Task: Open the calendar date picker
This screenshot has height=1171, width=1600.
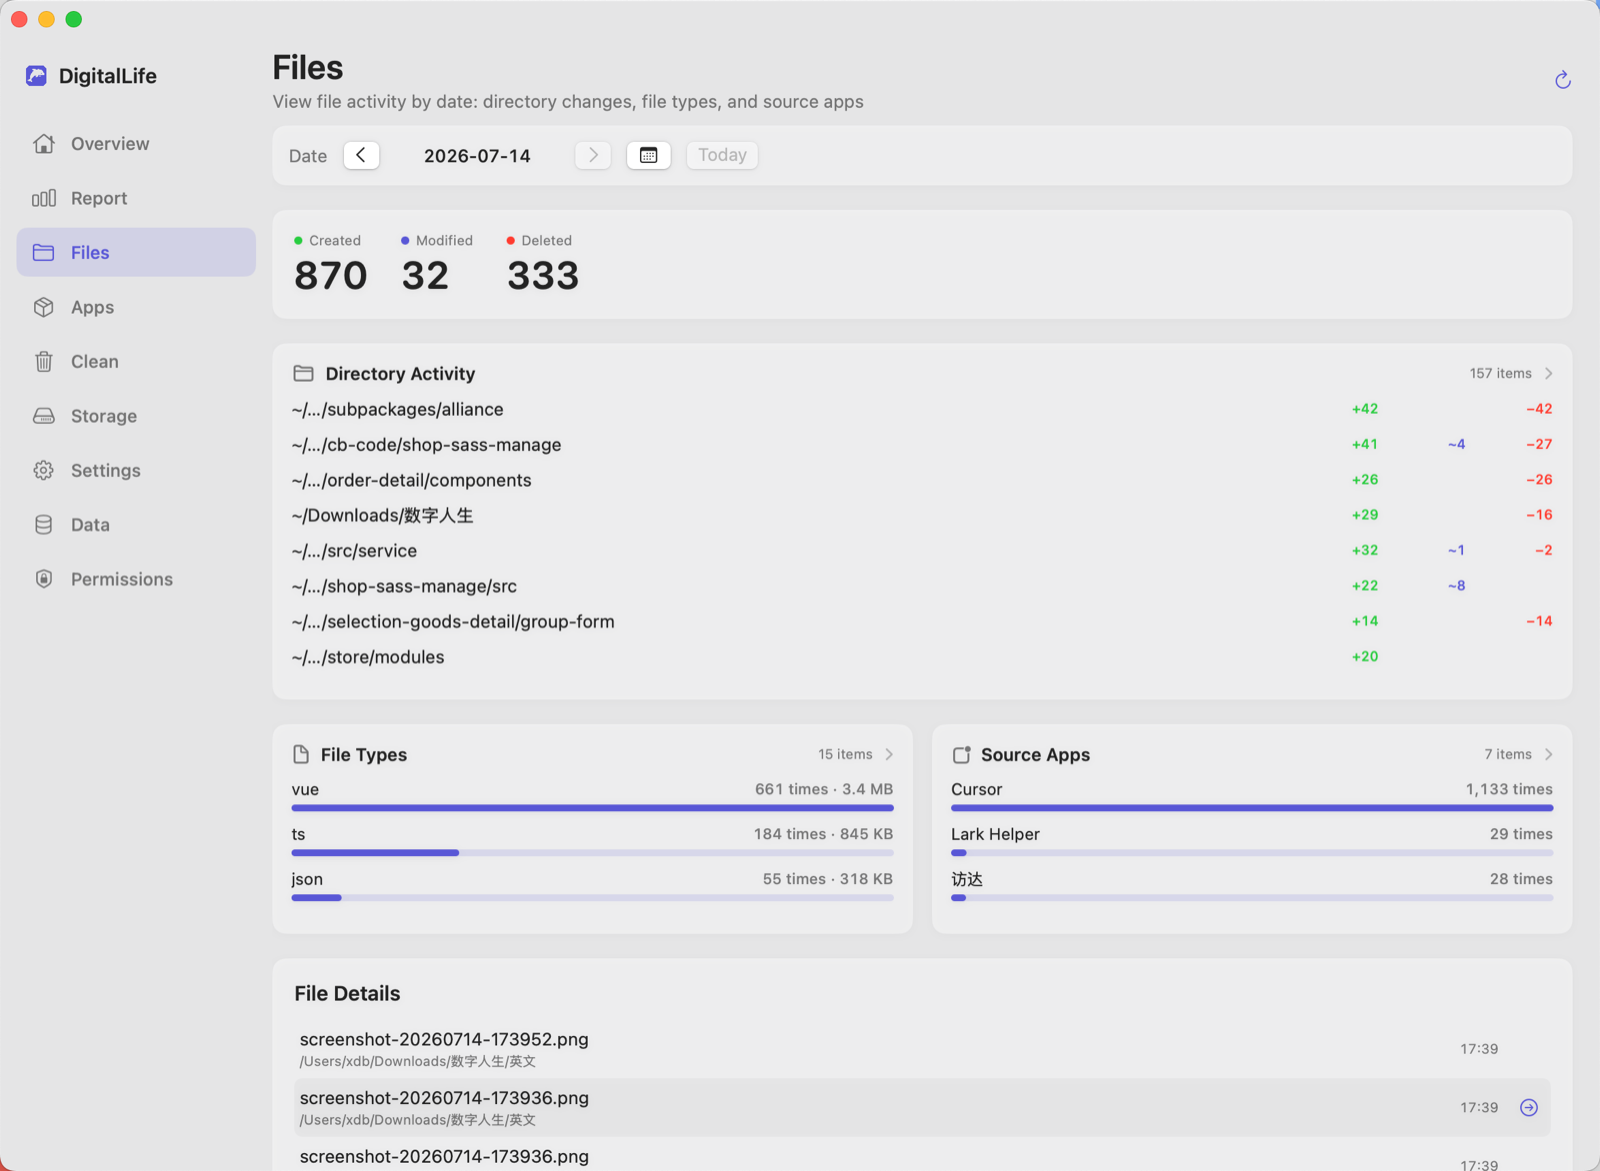Action: (649, 155)
